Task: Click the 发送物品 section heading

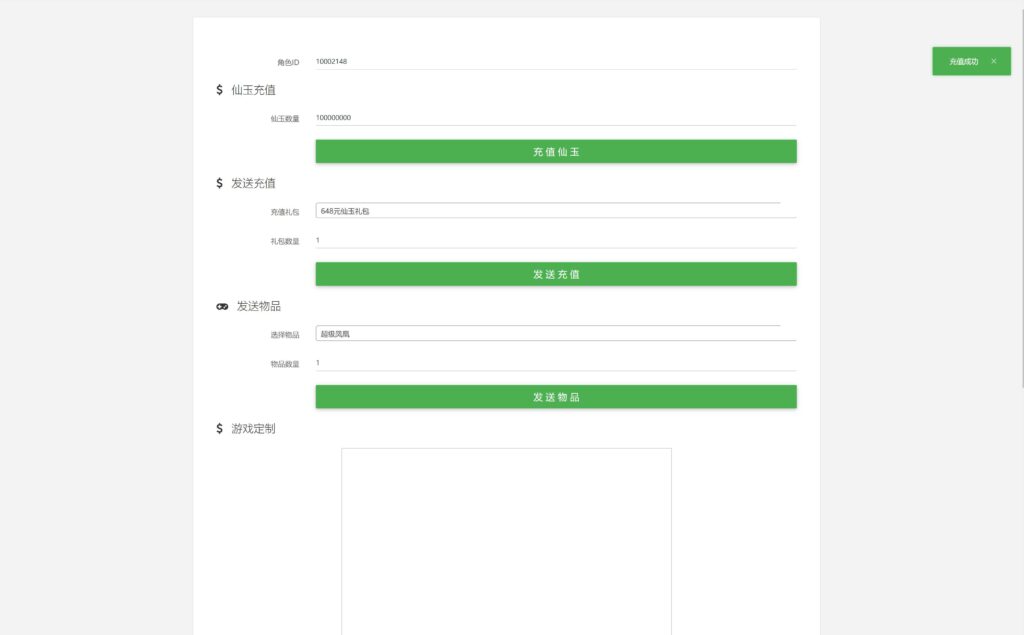Action: [256, 306]
